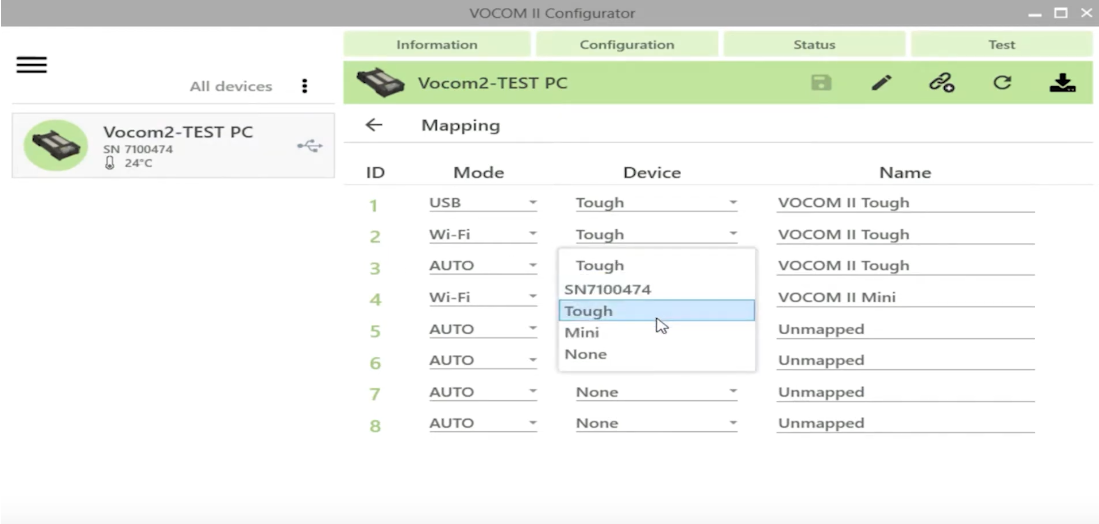Click the pencil edit icon
Viewport: 1099px width, 524px height.
click(881, 83)
